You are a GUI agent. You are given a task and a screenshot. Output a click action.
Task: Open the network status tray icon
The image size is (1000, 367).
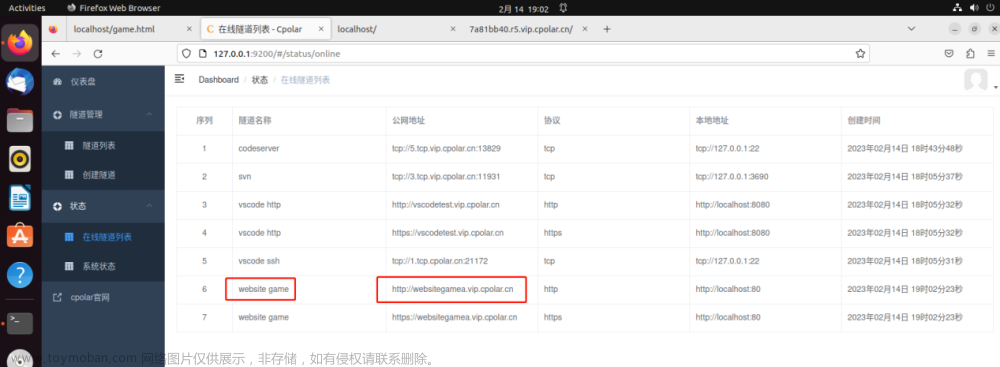click(957, 8)
